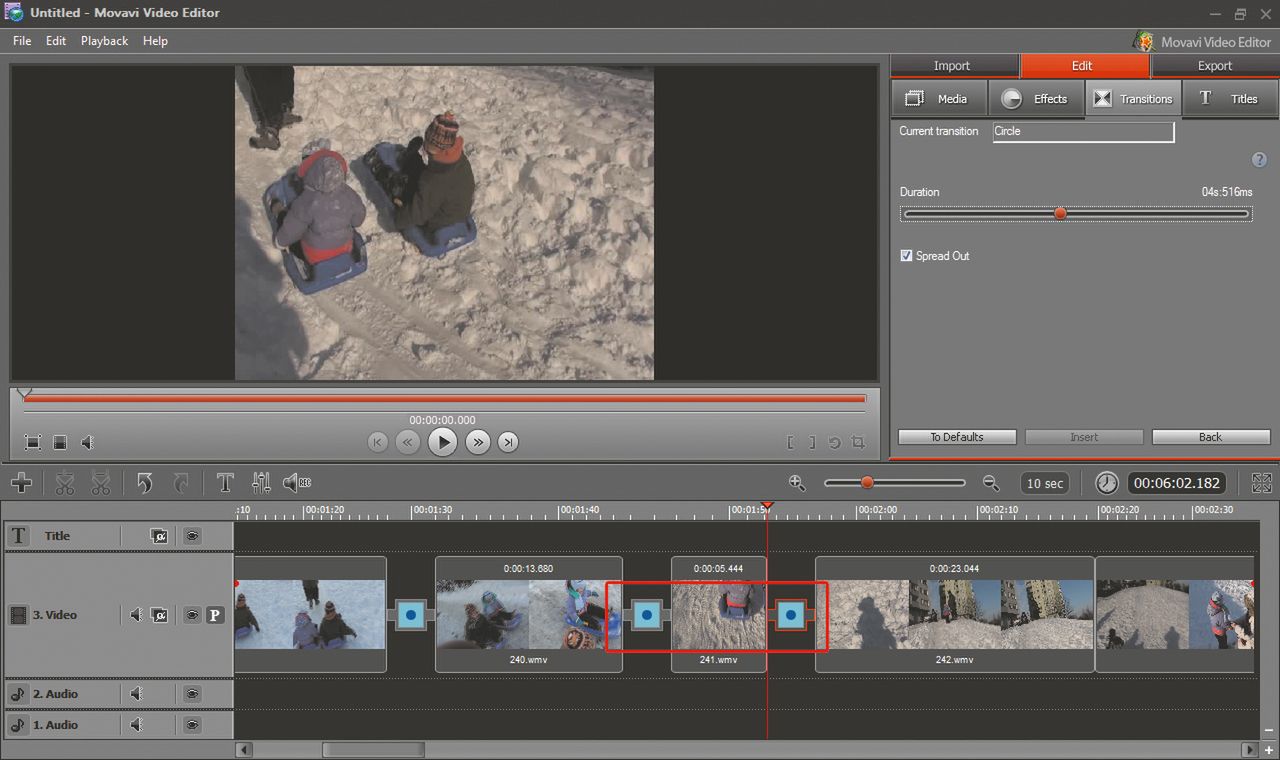Click the fullscreen preview icon
The width and height of the screenshot is (1280, 760).
coord(33,442)
